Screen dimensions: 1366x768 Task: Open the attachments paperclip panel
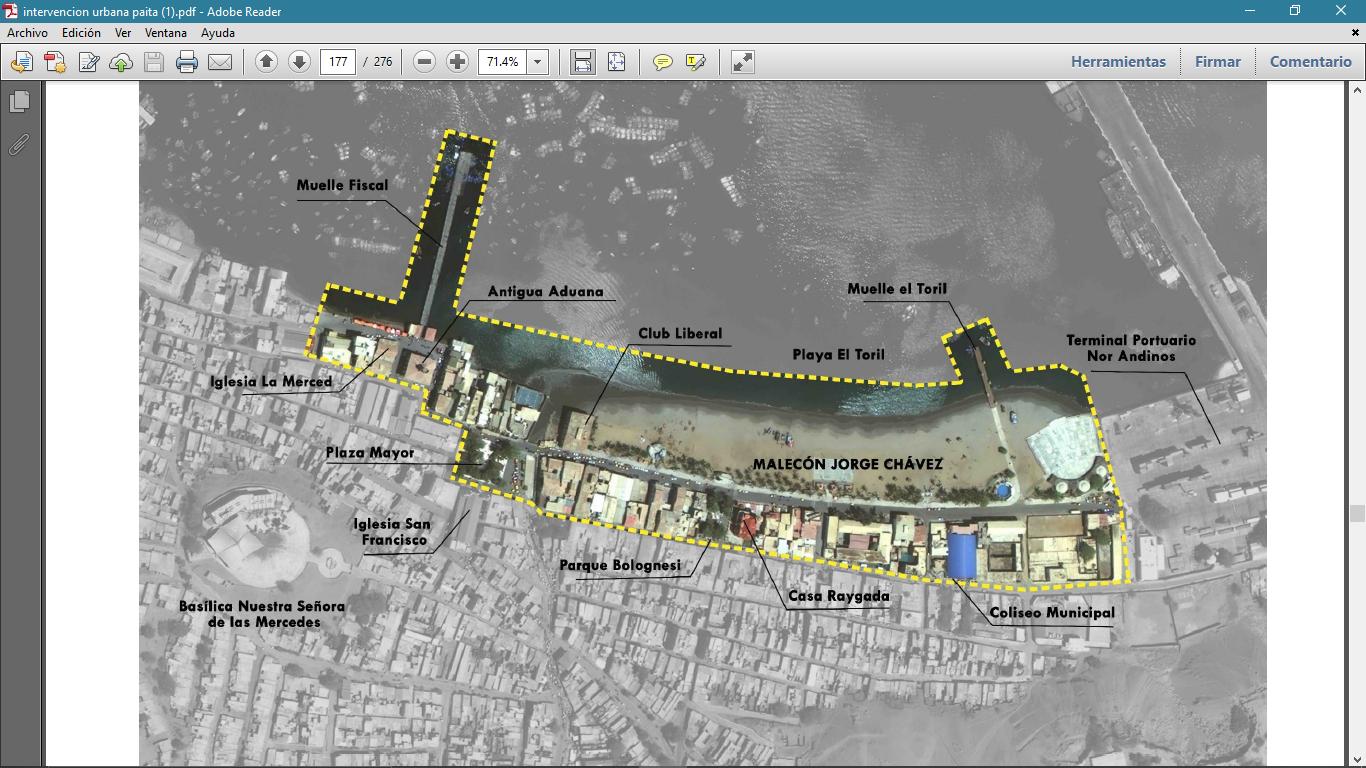coord(19,145)
